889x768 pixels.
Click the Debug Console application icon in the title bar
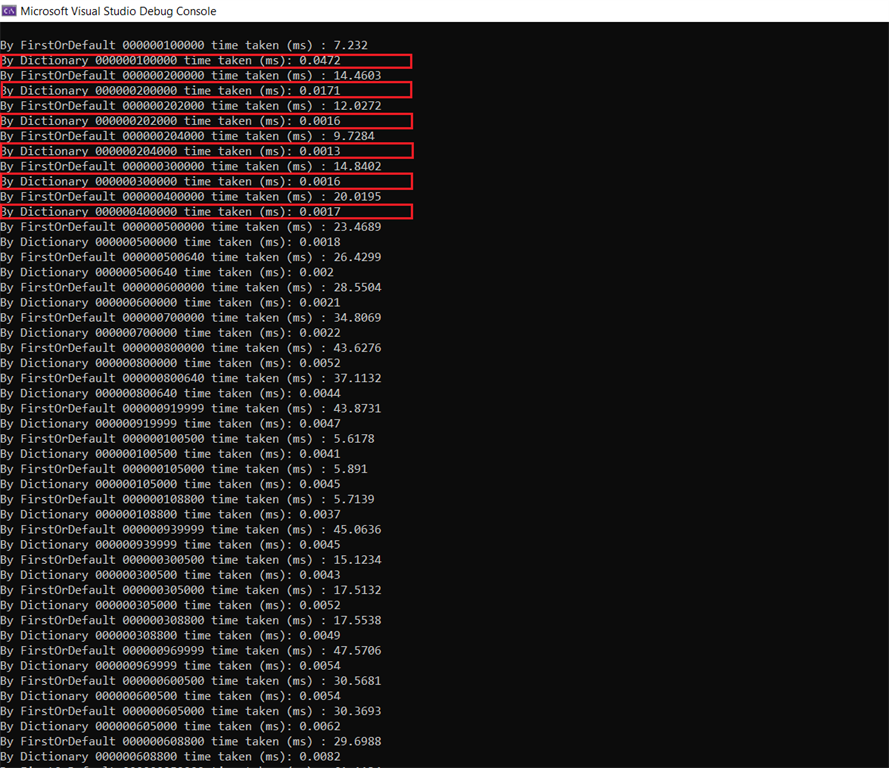(10, 11)
